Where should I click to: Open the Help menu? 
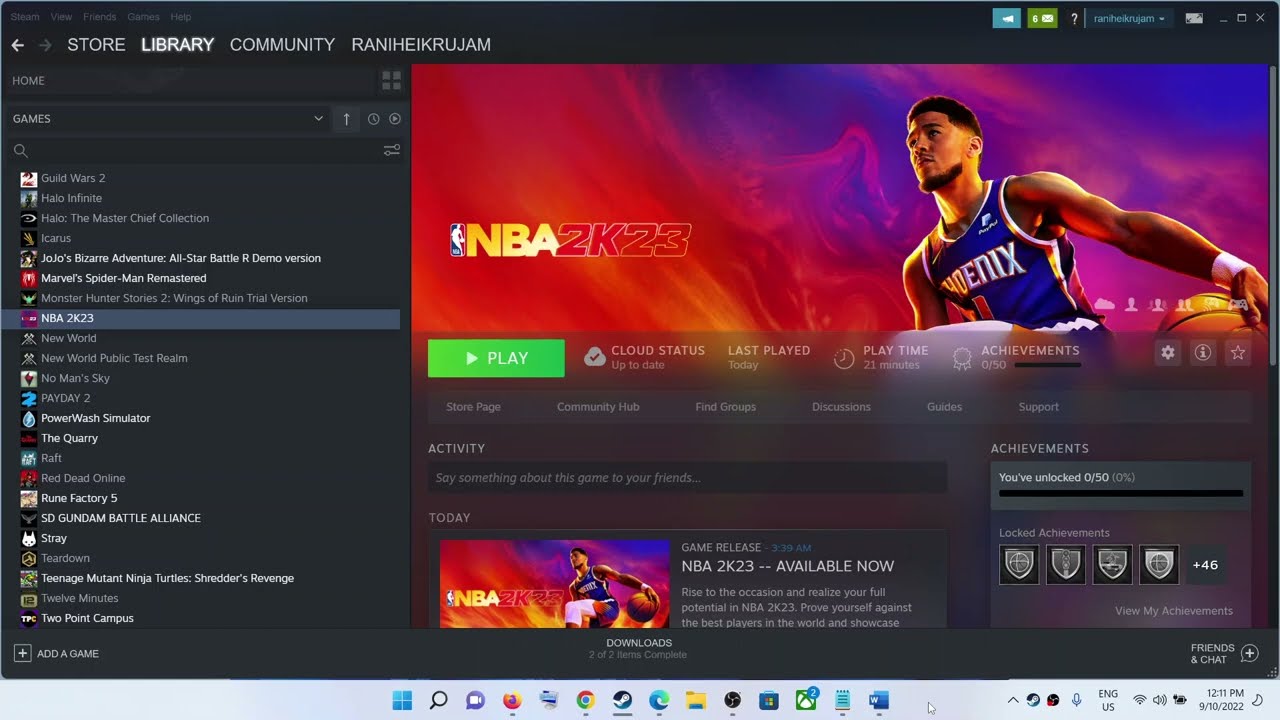coord(181,17)
